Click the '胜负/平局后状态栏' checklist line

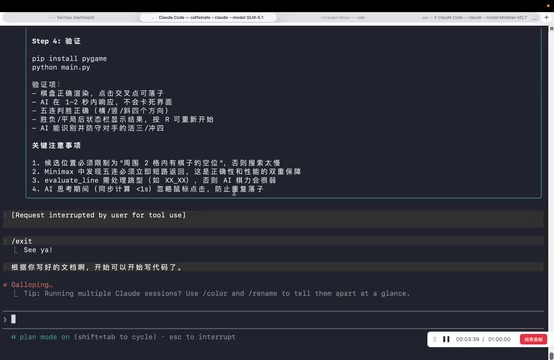coord(123,119)
